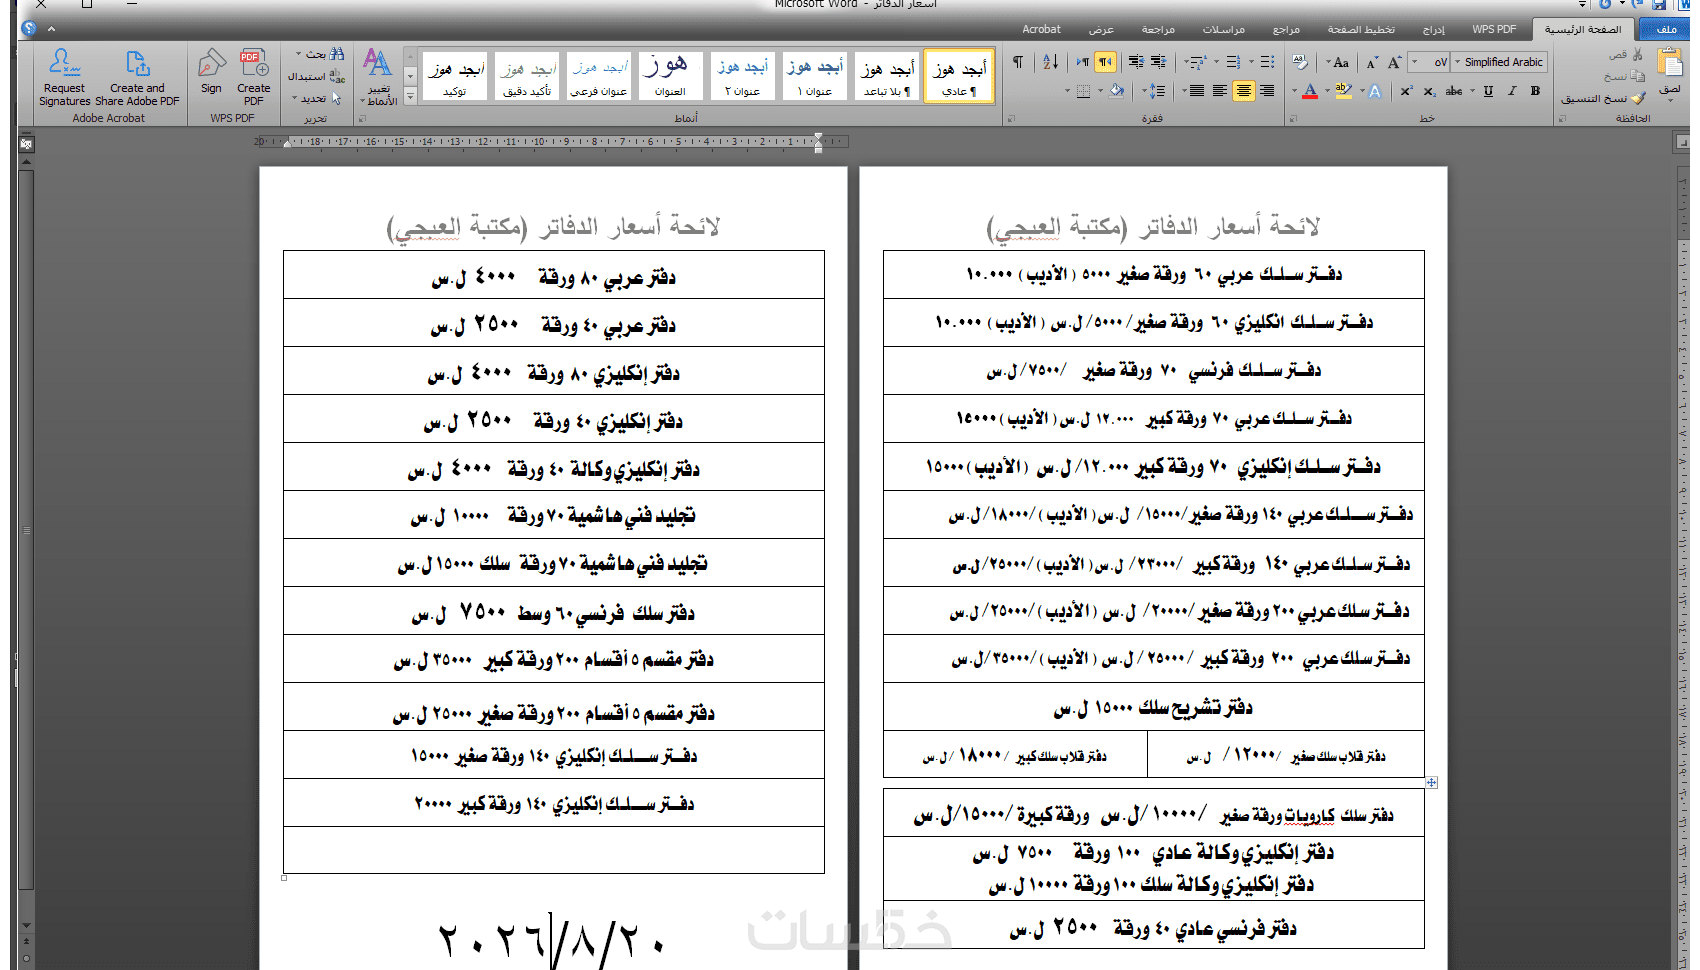The width and height of the screenshot is (1700, 970).
Task: Toggle Bold formatting
Action: click(x=1535, y=91)
